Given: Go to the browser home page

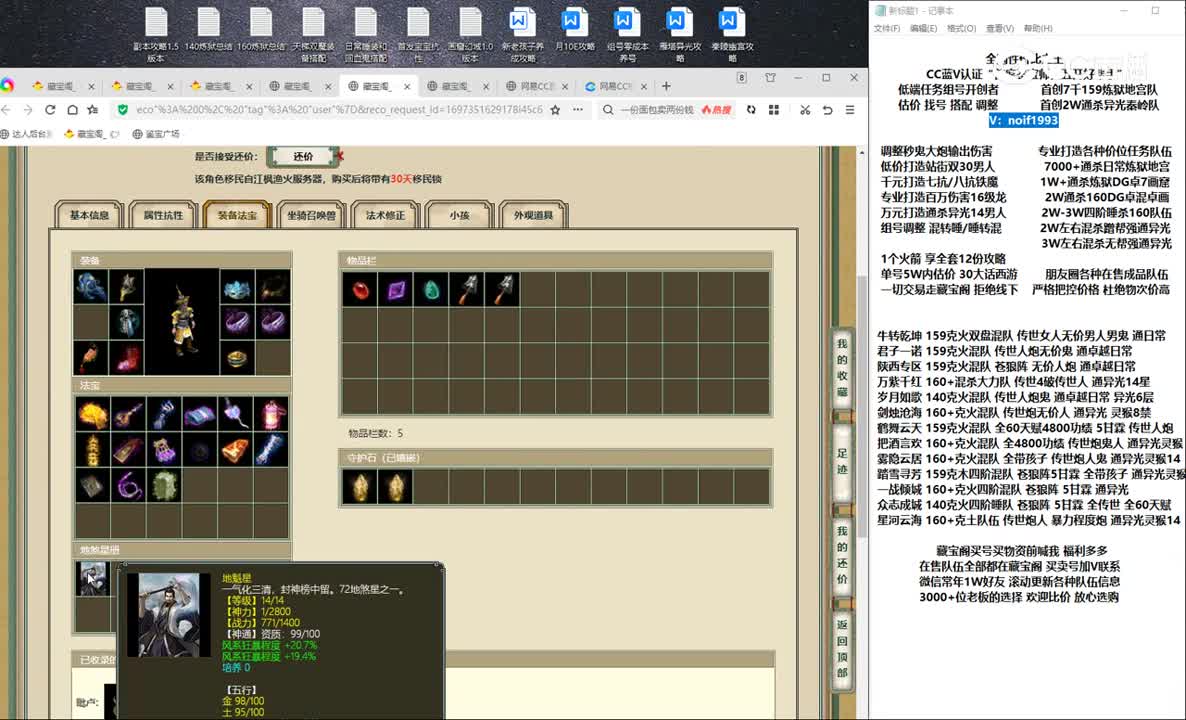Looking at the screenshot, I should (72, 110).
